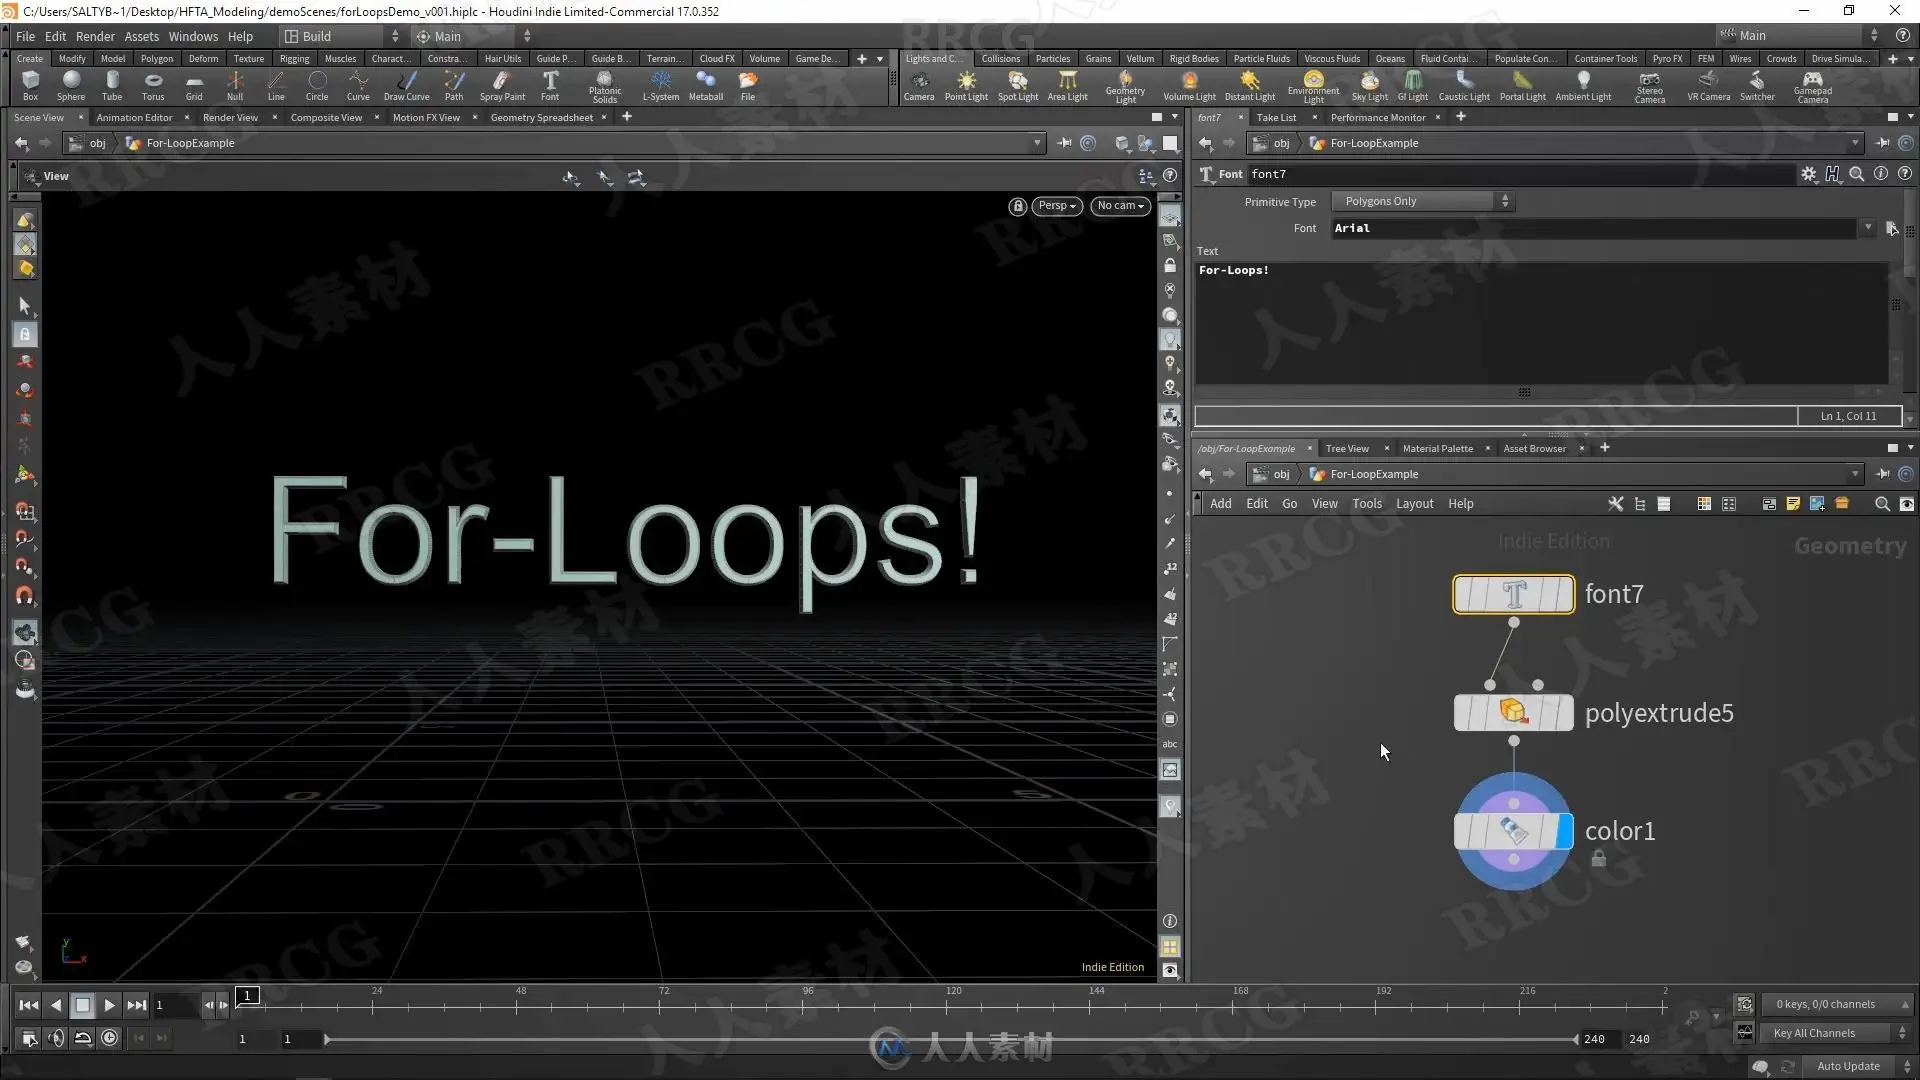Switch to the Geometry Spreadsheet tab
This screenshot has width=1920, height=1080.
pos(541,118)
